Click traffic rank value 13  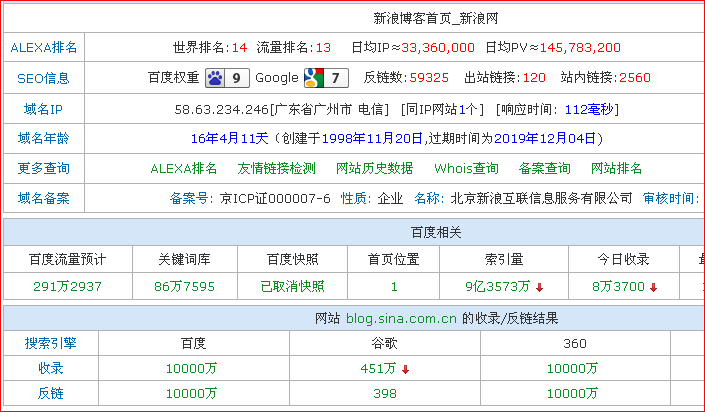point(323,48)
